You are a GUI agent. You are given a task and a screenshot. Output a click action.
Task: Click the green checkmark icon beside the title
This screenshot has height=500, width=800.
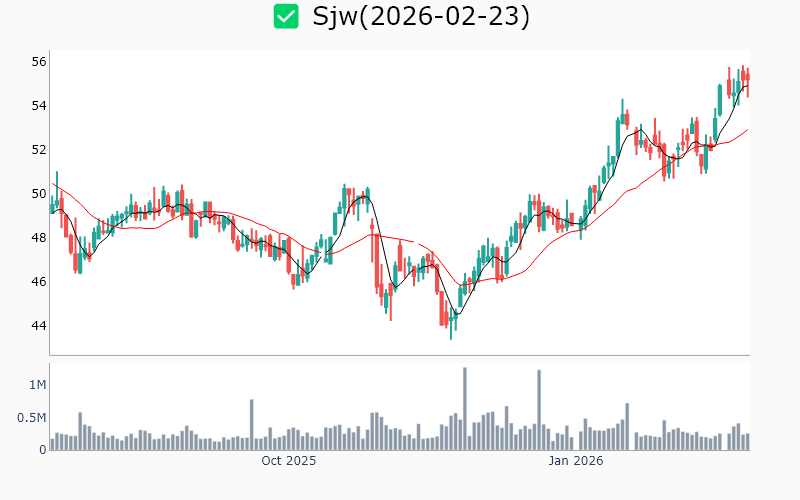(286, 16)
